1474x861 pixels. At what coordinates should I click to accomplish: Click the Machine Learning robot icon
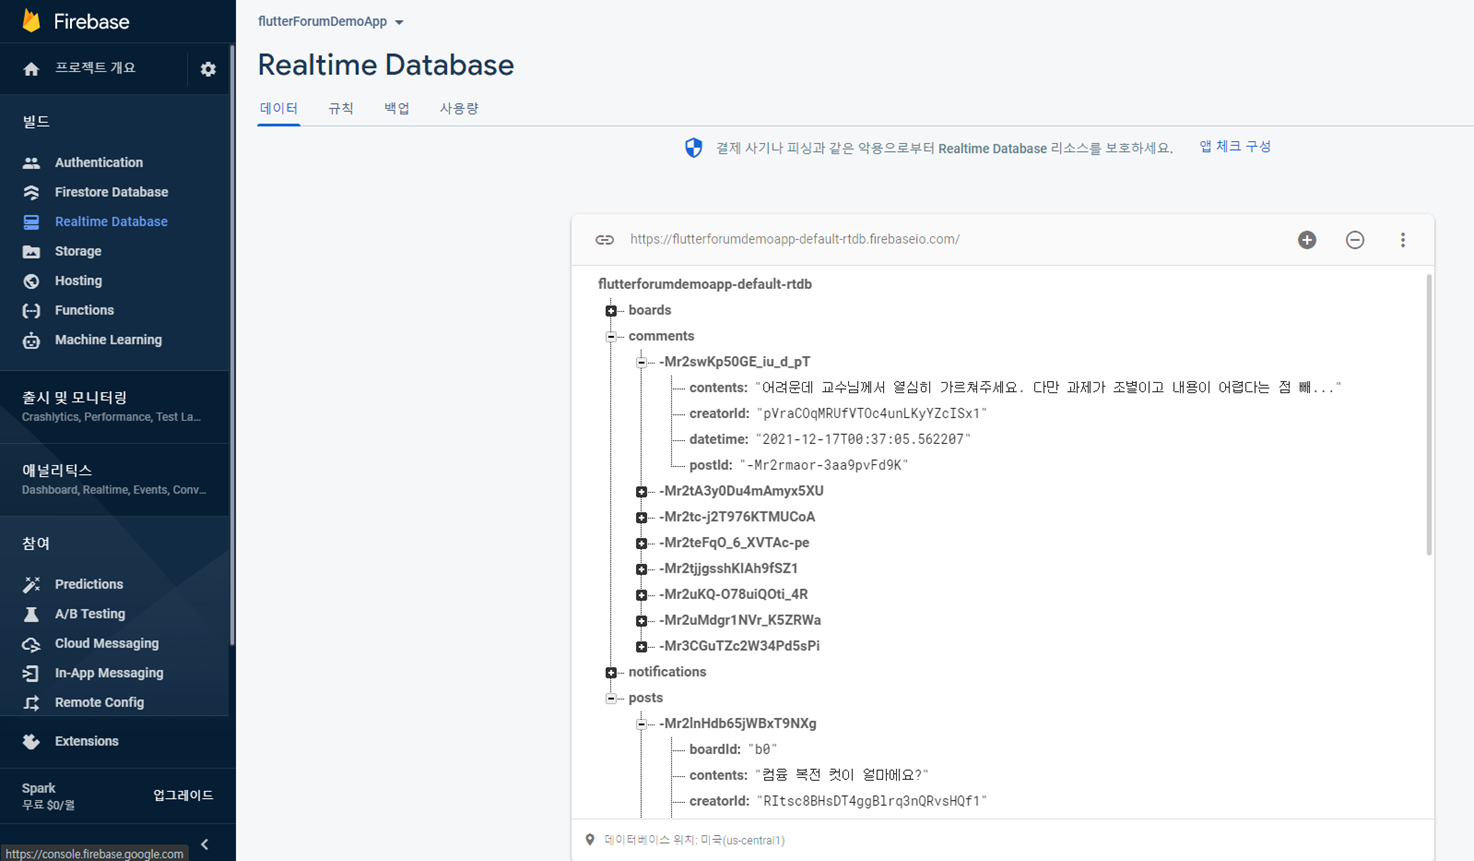click(31, 340)
